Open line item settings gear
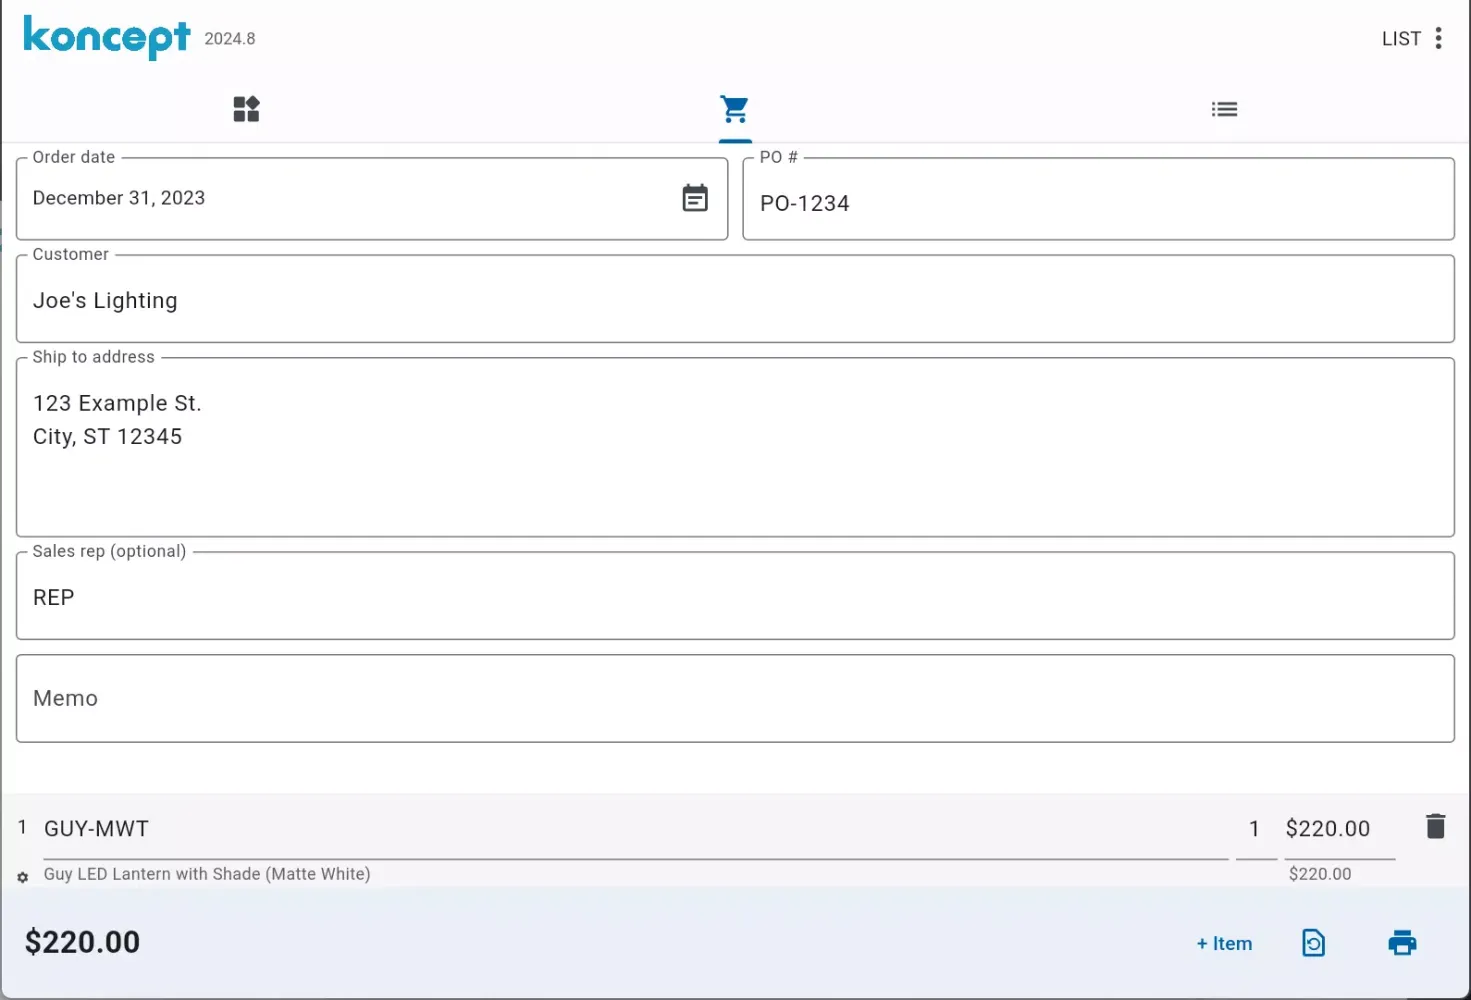1471x1000 pixels. click(x=23, y=877)
